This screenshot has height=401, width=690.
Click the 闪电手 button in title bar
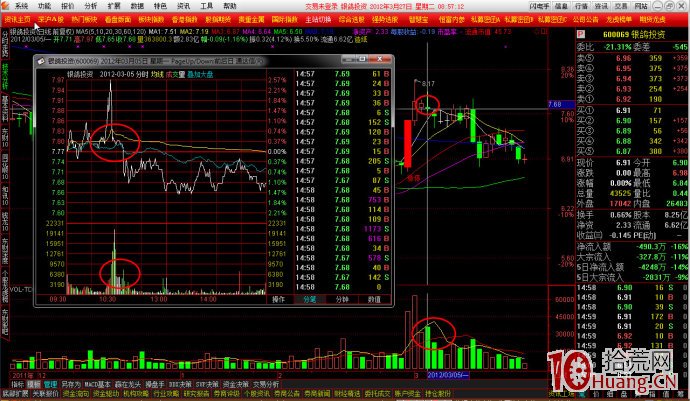540,6
